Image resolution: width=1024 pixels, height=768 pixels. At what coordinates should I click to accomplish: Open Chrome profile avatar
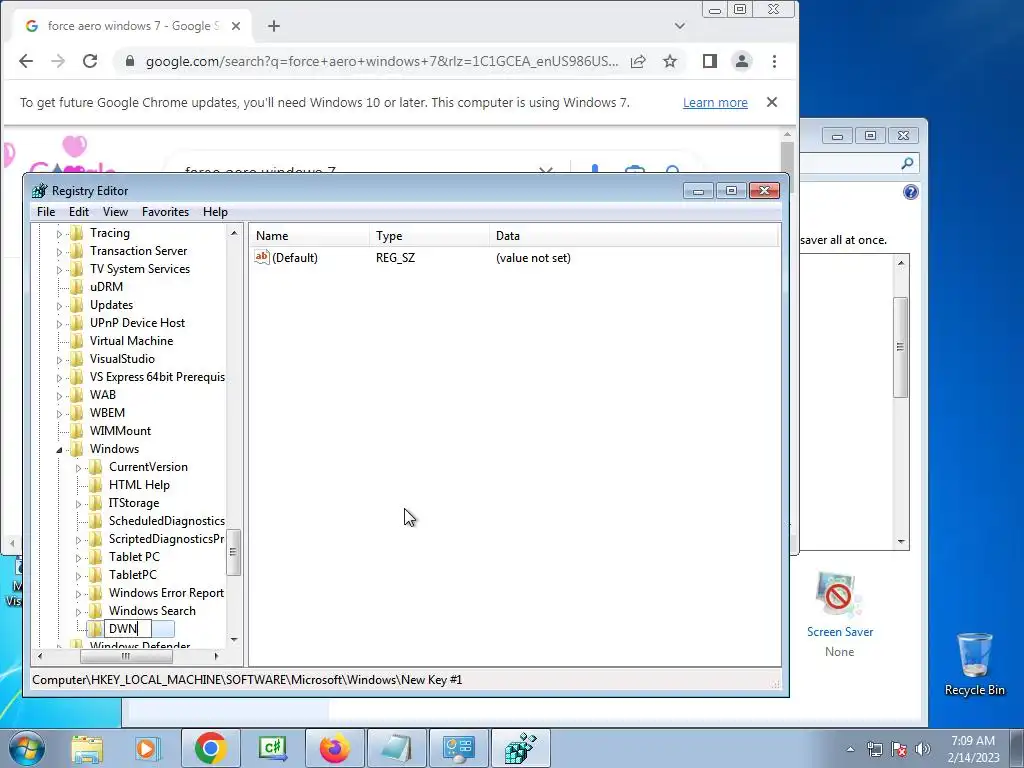point(742,61)
